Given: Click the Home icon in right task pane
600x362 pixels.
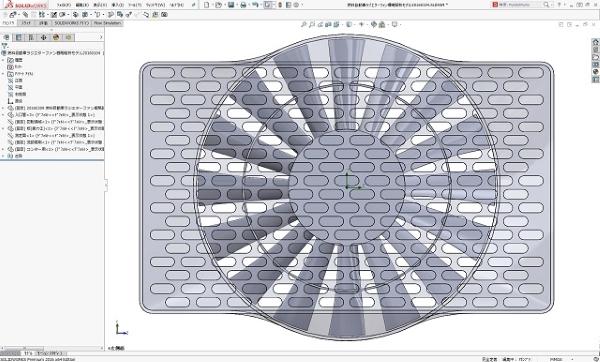Looking at the screenshot, I should click(596, 42).
